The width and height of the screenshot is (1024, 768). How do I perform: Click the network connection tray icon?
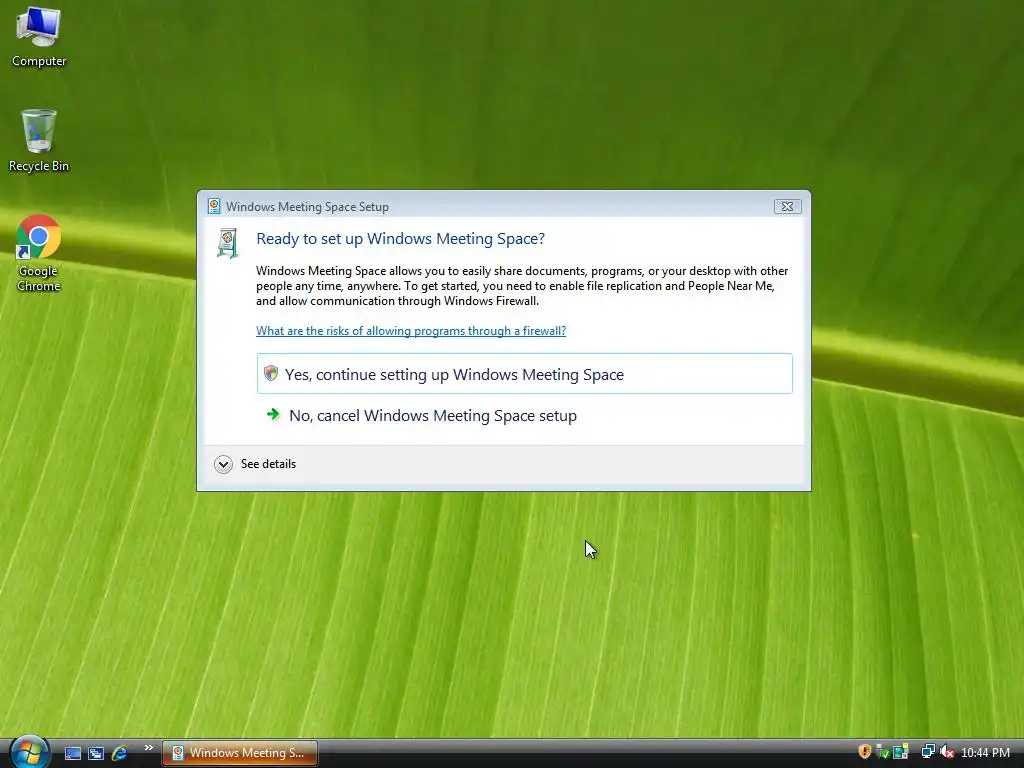pos(928,752)
